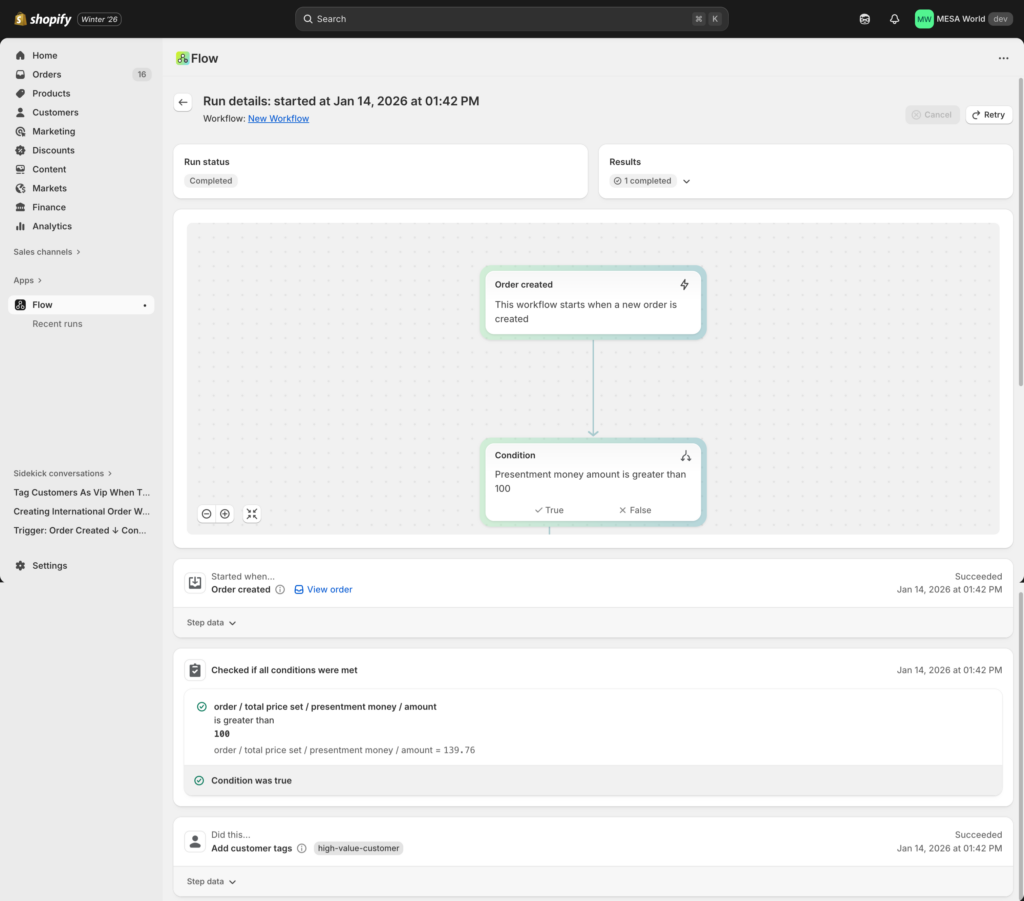Click the Retry button
1024x901 pixels.
click(x=988, y=114)
